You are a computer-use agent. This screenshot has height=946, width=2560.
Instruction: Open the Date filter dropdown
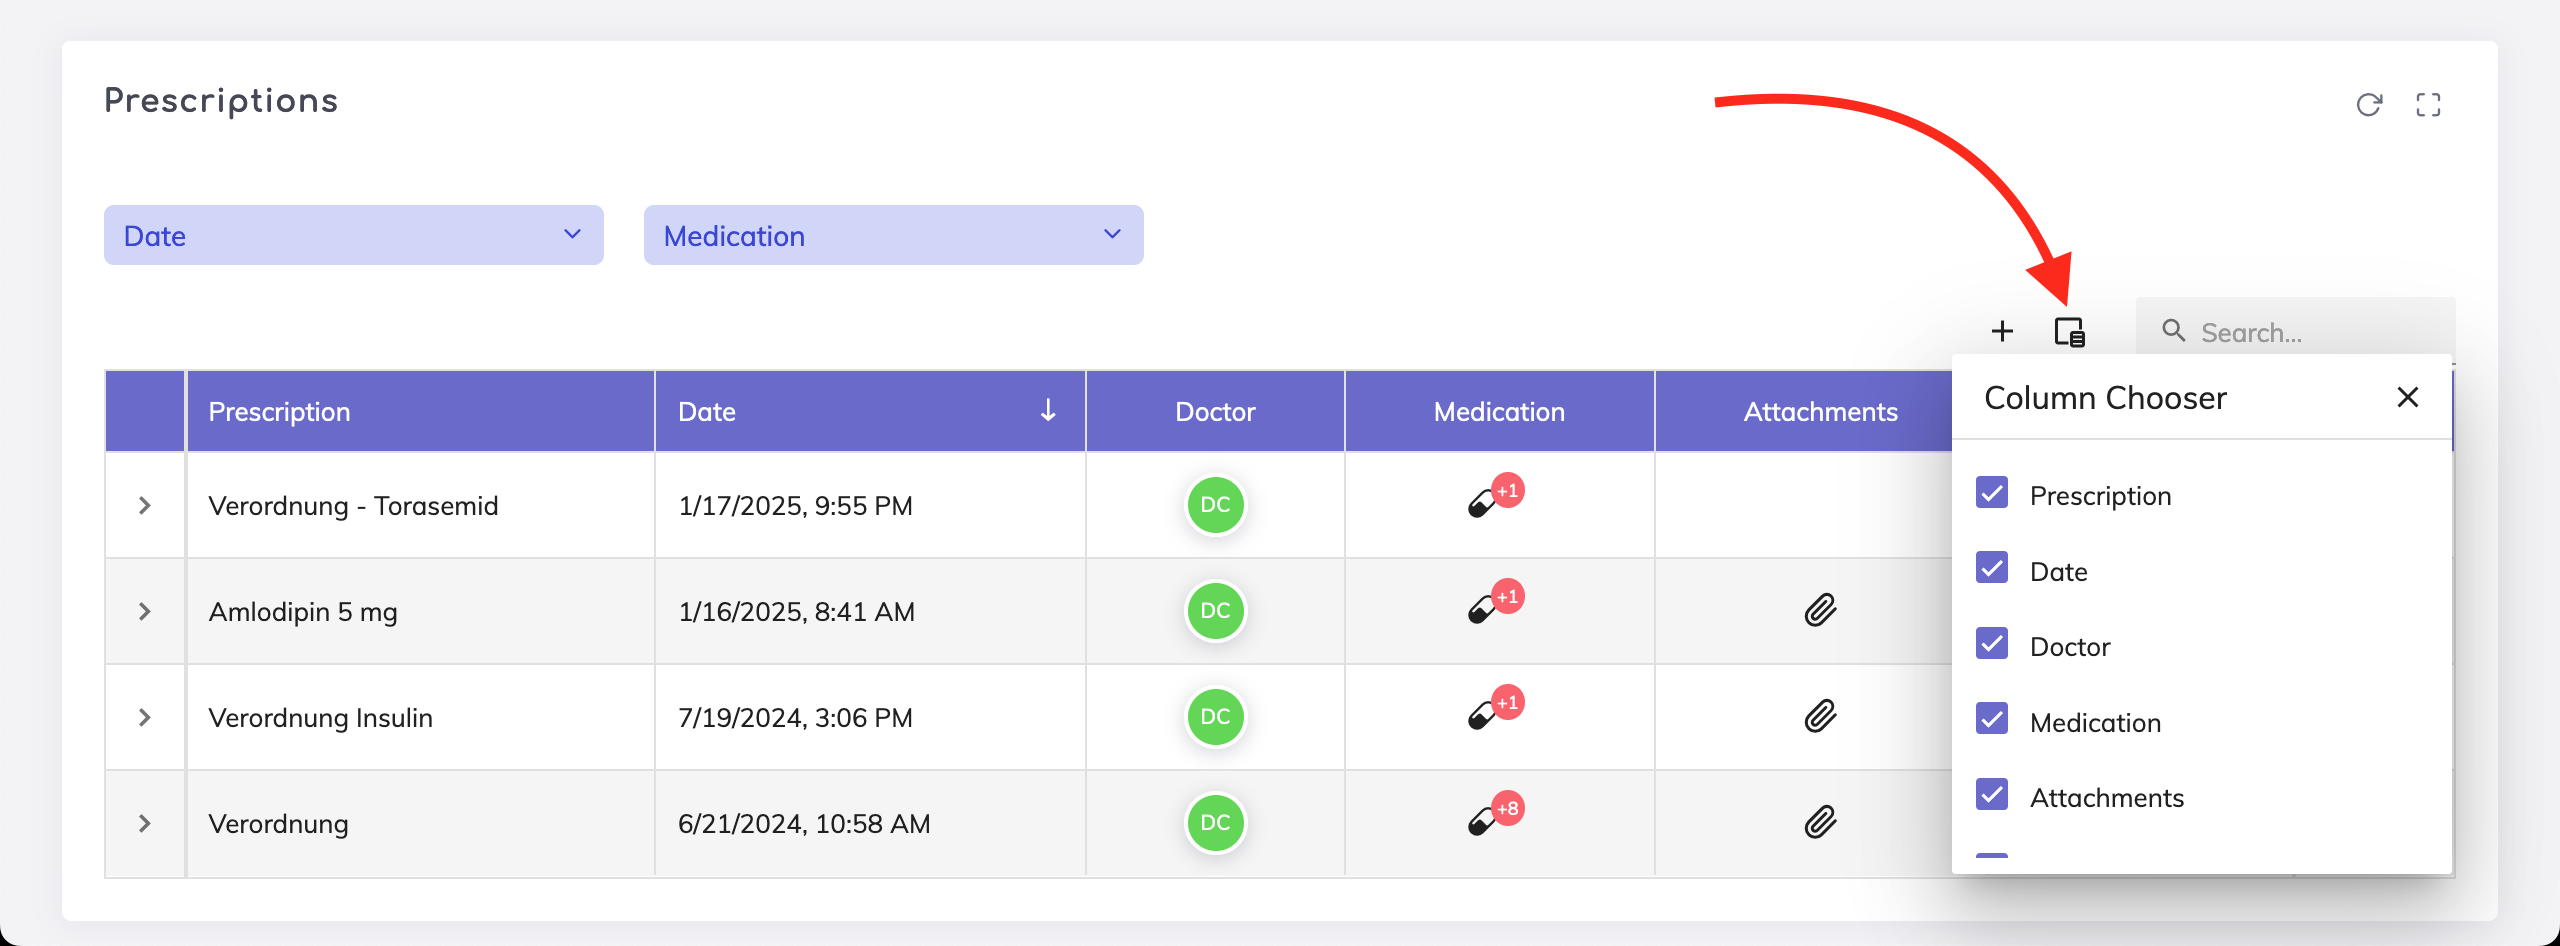(x=354, y=235)
